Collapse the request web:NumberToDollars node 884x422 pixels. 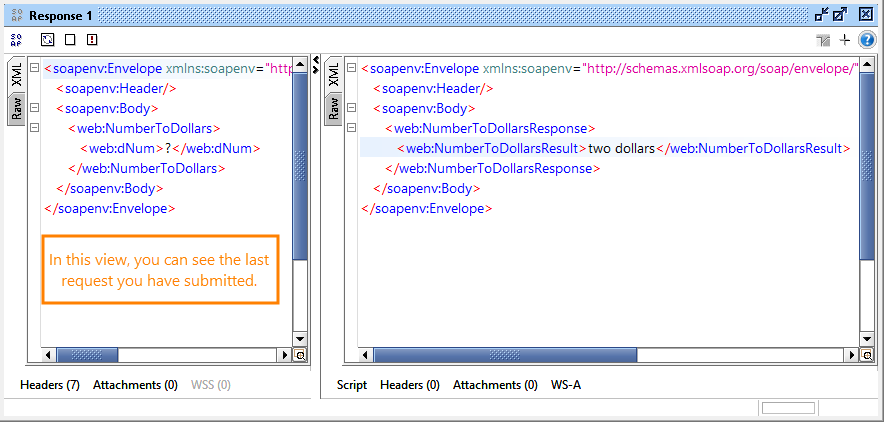tap(34, 128)
